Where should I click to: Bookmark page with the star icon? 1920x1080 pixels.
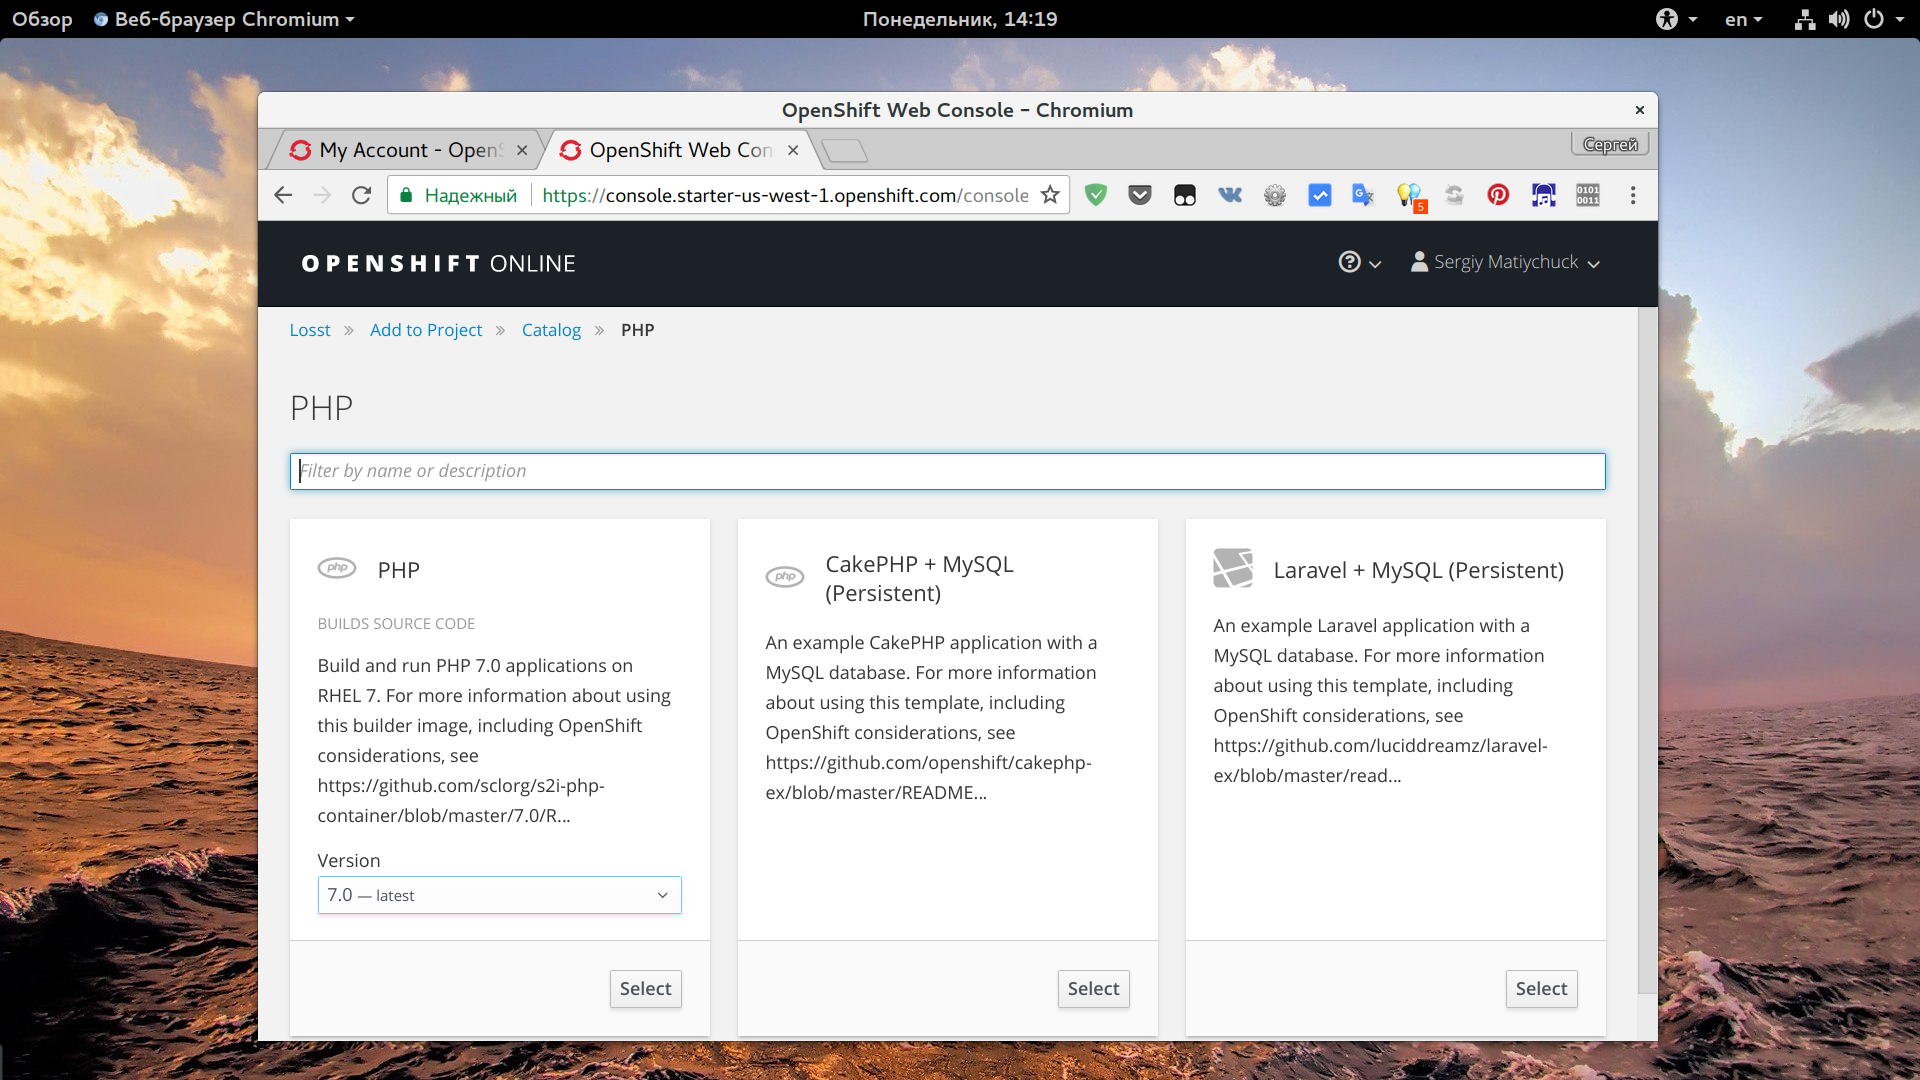[x=1050, y=195]
